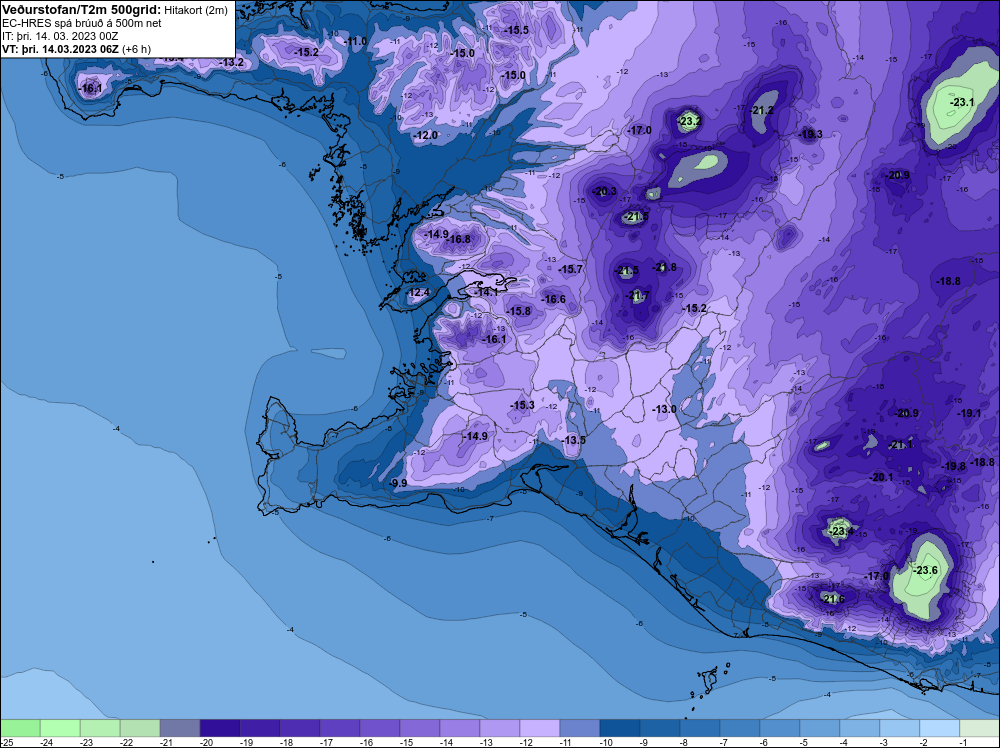1000x748 pixels.
Task: Select the -13.2 temperature label
Action: tap(232, 62)
